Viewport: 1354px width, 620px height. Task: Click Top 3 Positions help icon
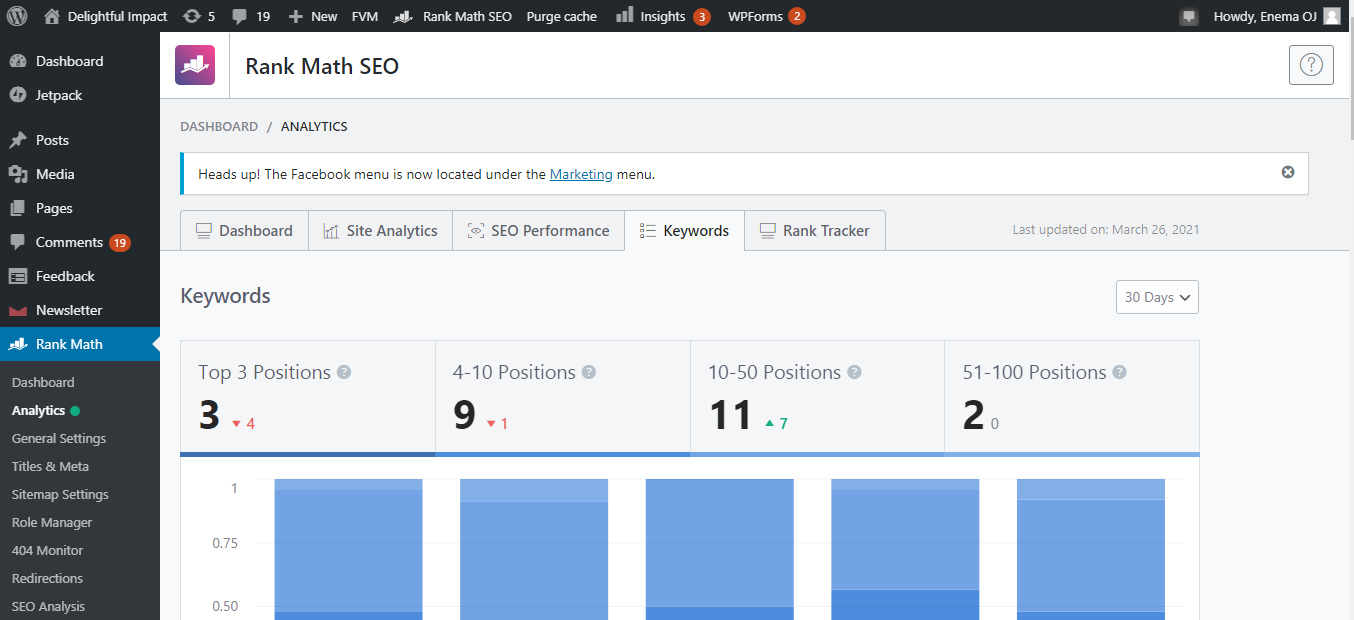344,372
